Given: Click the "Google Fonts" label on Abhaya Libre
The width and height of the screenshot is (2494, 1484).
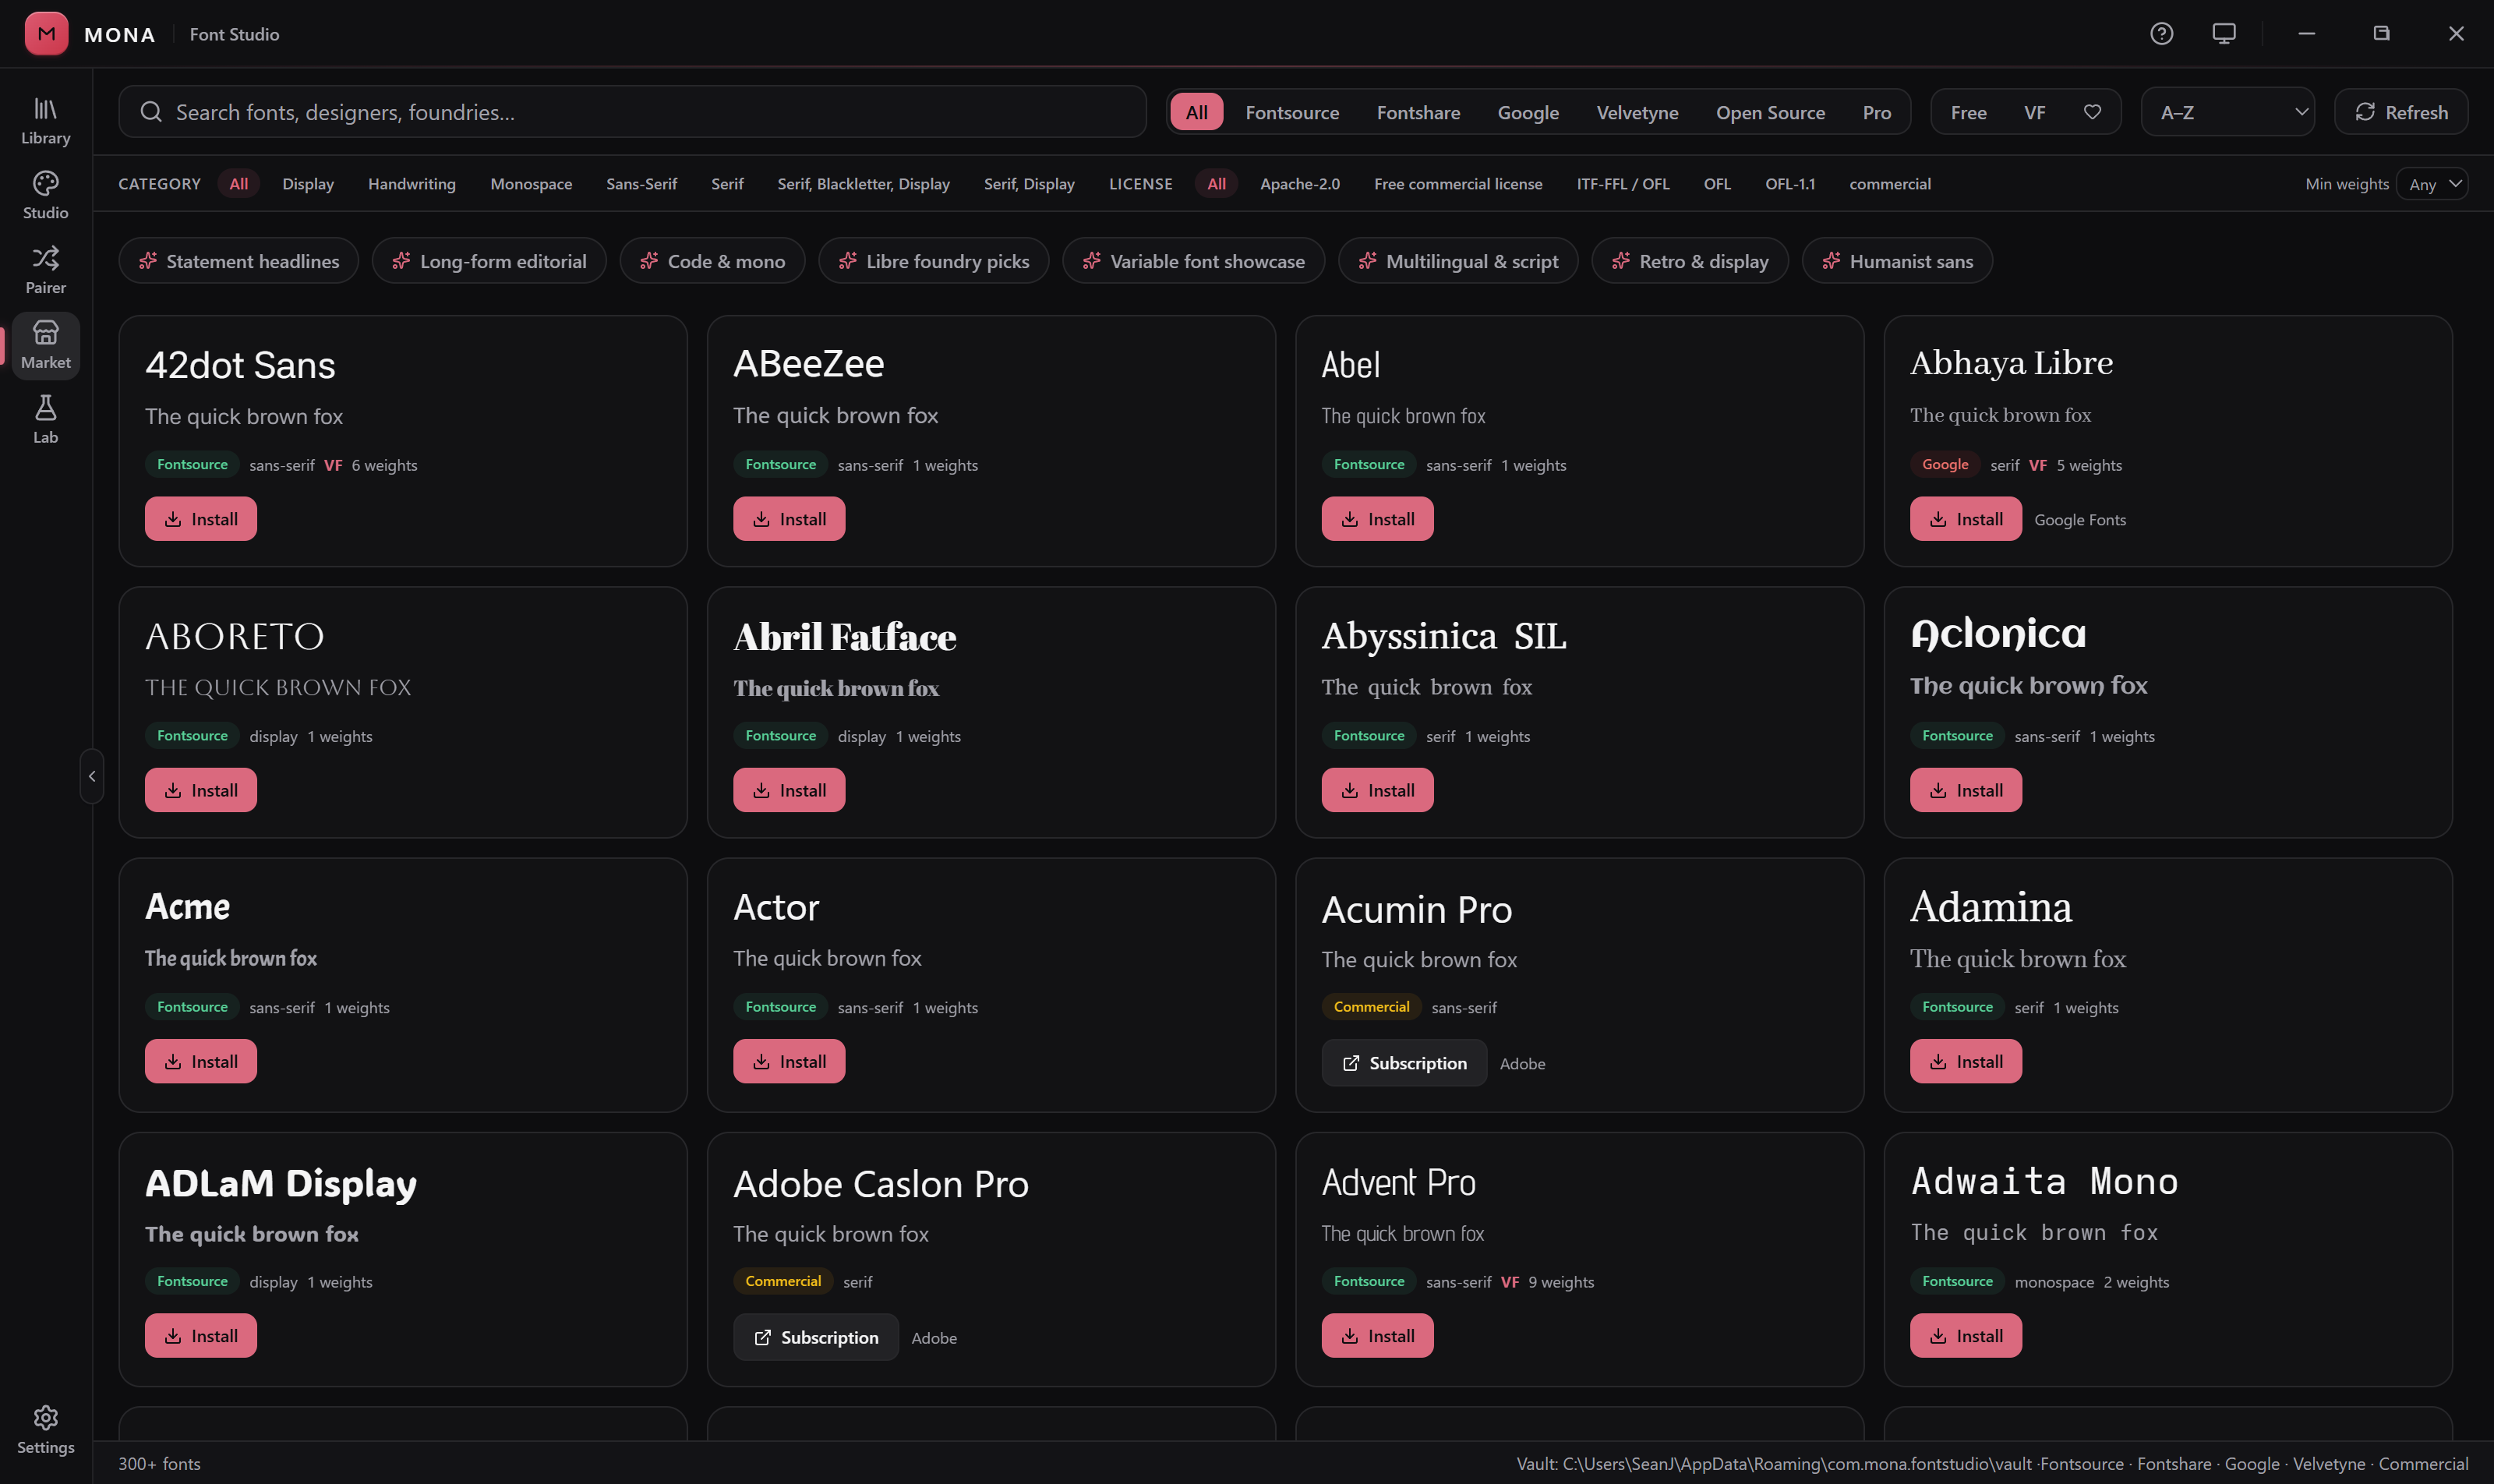Looking at the screenshot, I should pyautogui.click(x=2079, y=520).
